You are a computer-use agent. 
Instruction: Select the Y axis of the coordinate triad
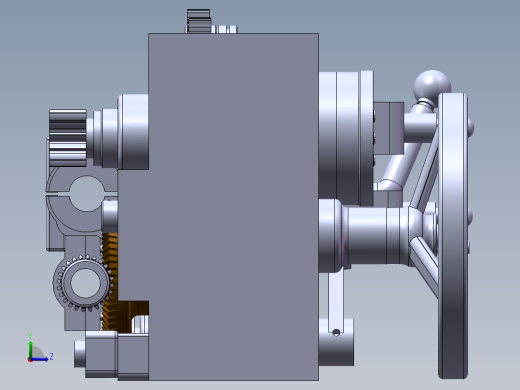pyautogui.click(x=30, y=349)
